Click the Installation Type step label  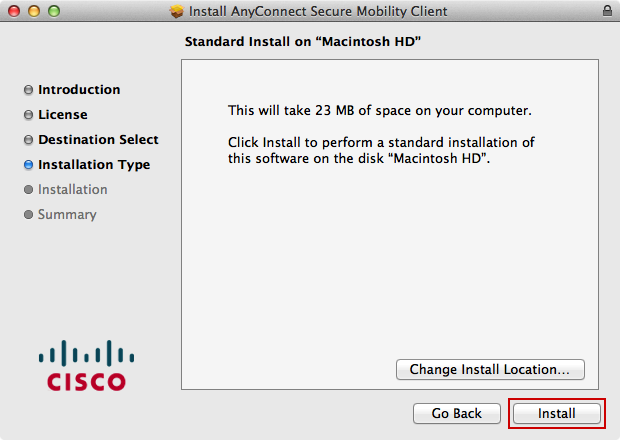click(x=94, y=165)
